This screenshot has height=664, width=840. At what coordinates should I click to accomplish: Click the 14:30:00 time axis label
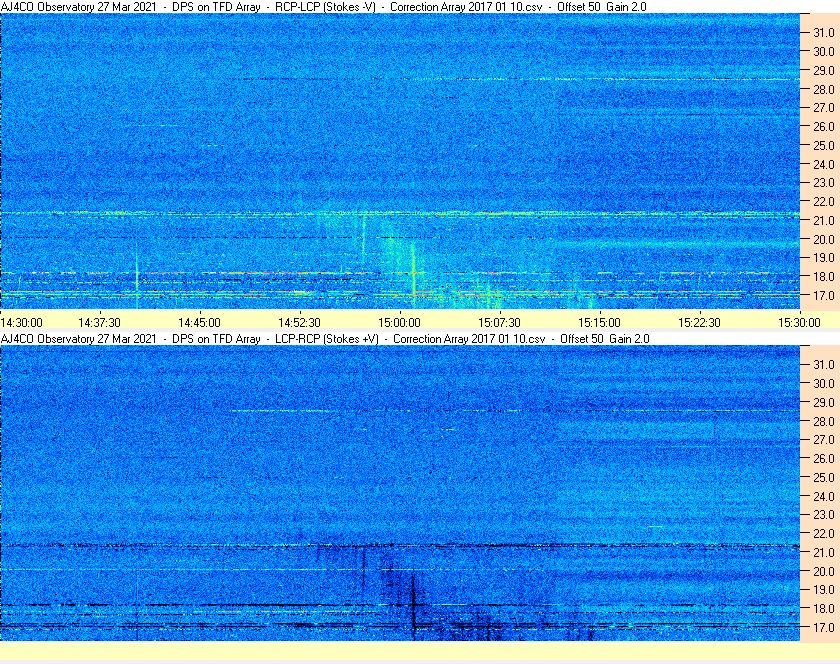click(x=21, y=323)
